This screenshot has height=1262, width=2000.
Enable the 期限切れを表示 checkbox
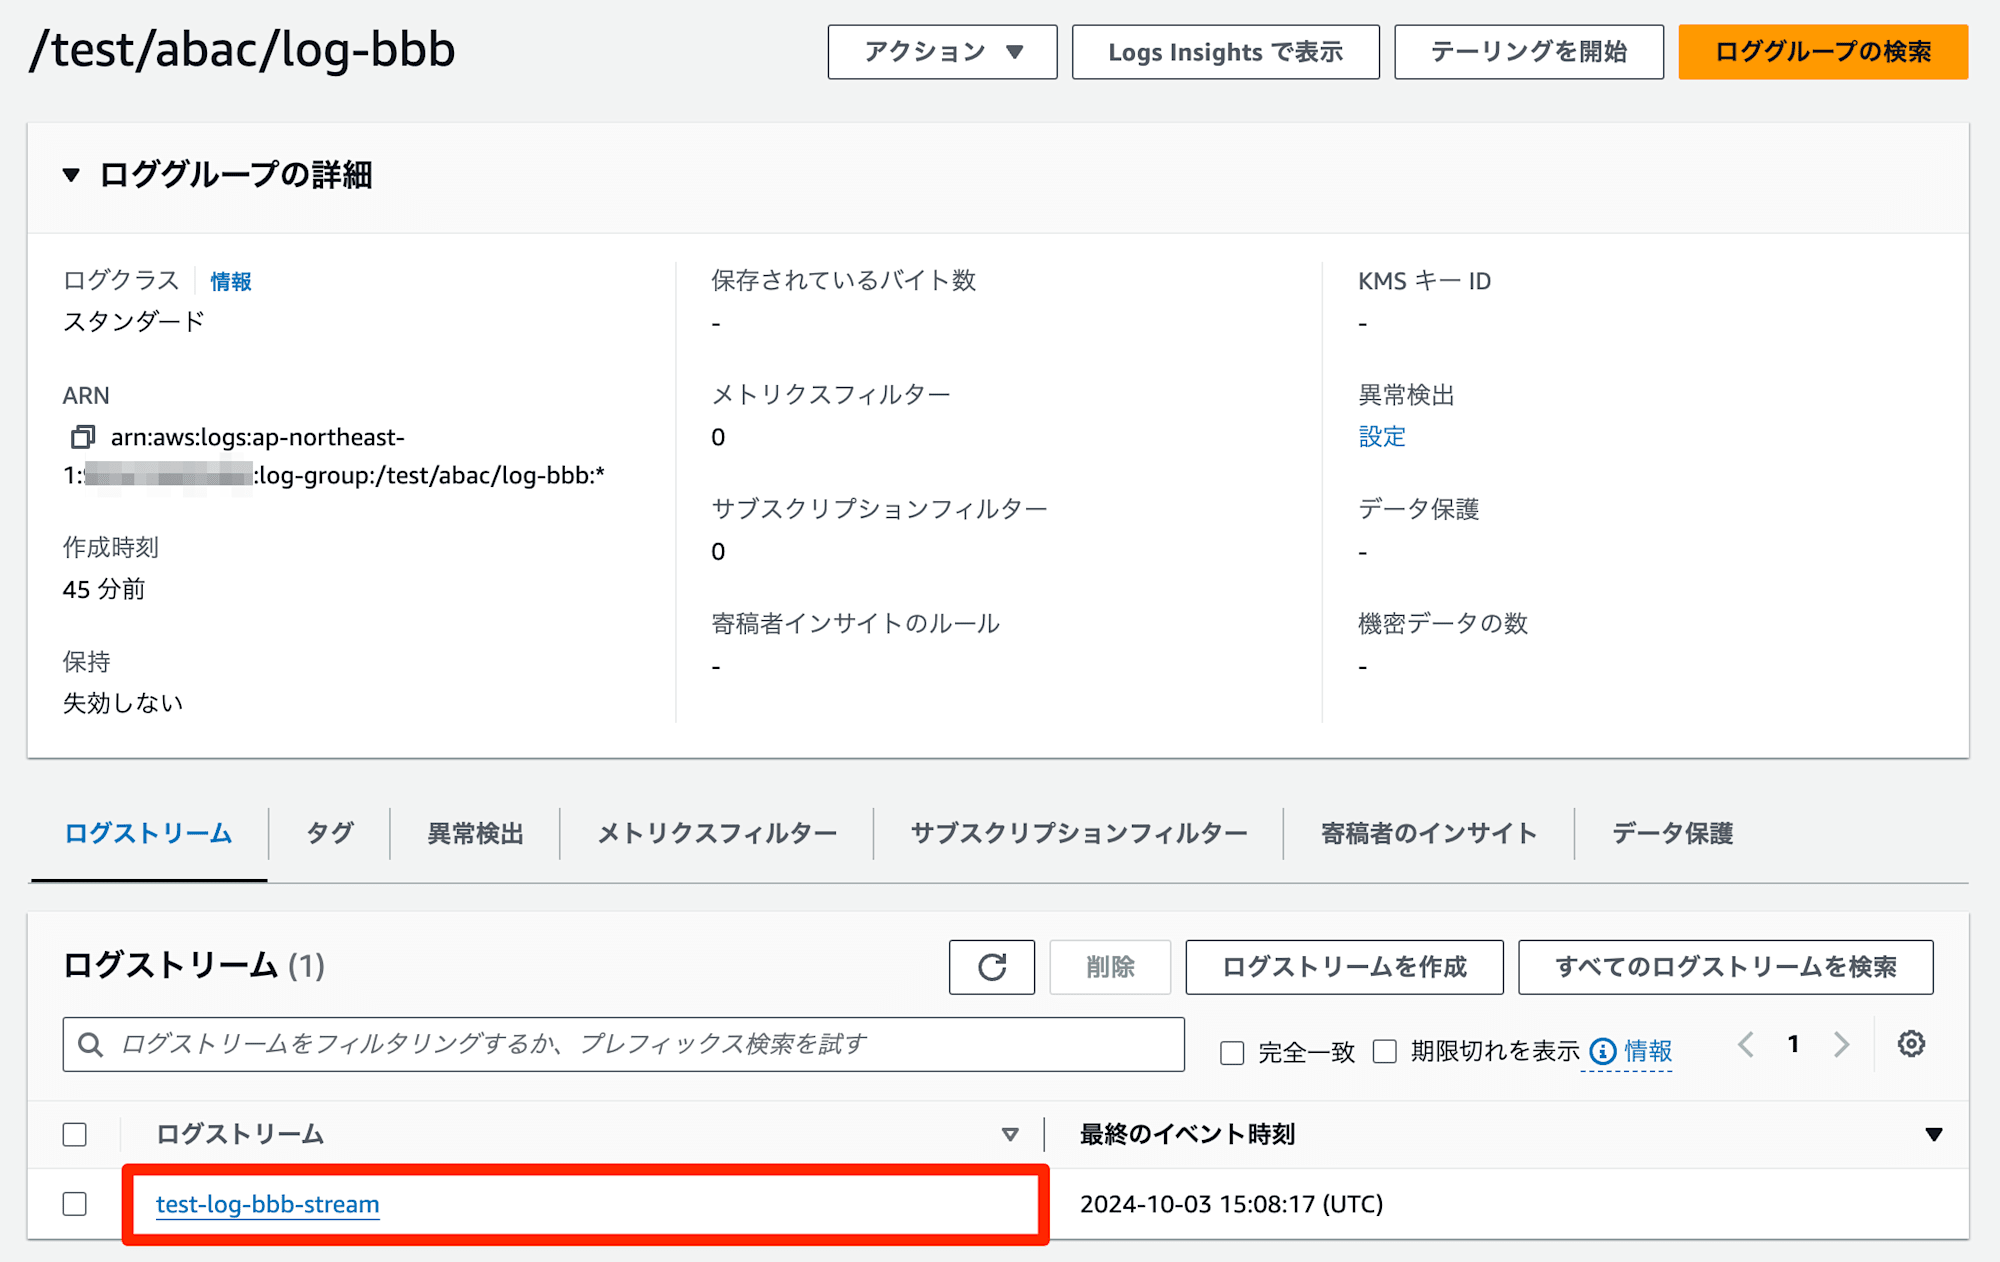click(x=1385, y=1051)
